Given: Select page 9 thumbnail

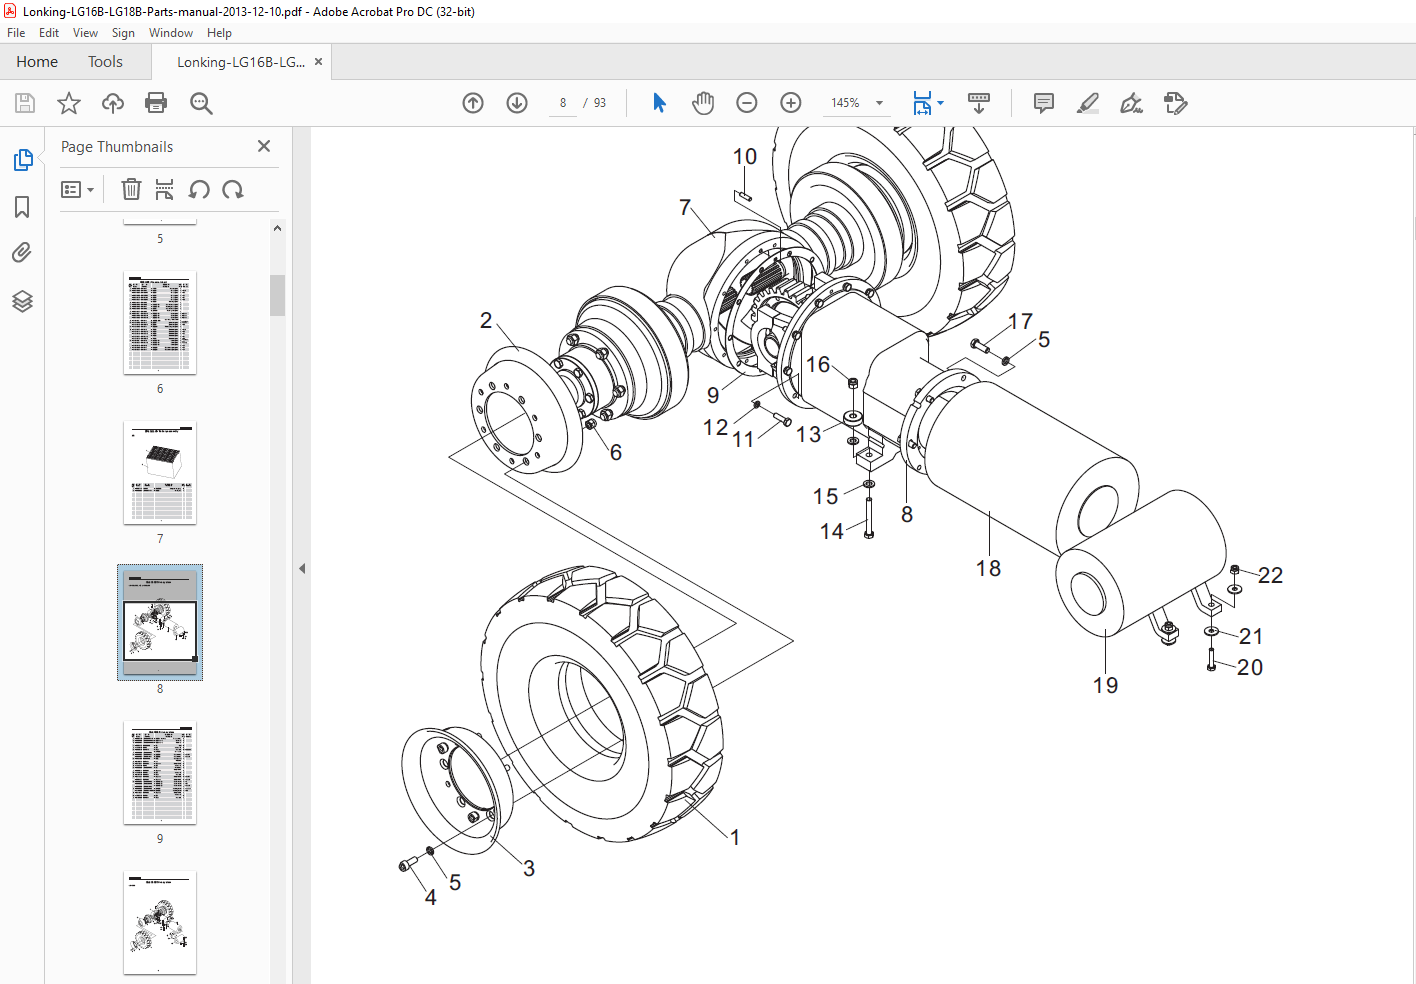Looking at the screenshot, I should pos(160,773).
